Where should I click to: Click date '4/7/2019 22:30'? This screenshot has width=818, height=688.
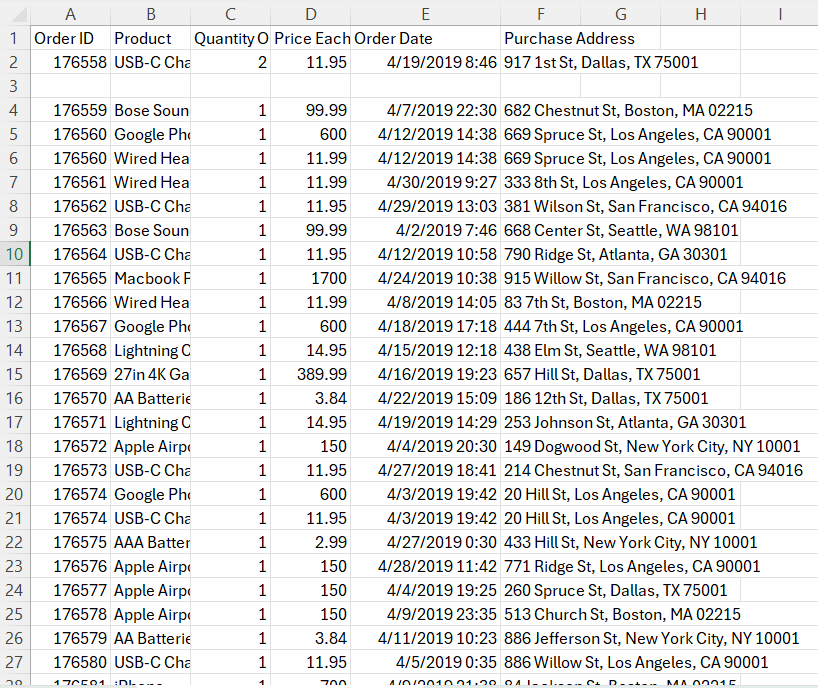coord(426,110)
